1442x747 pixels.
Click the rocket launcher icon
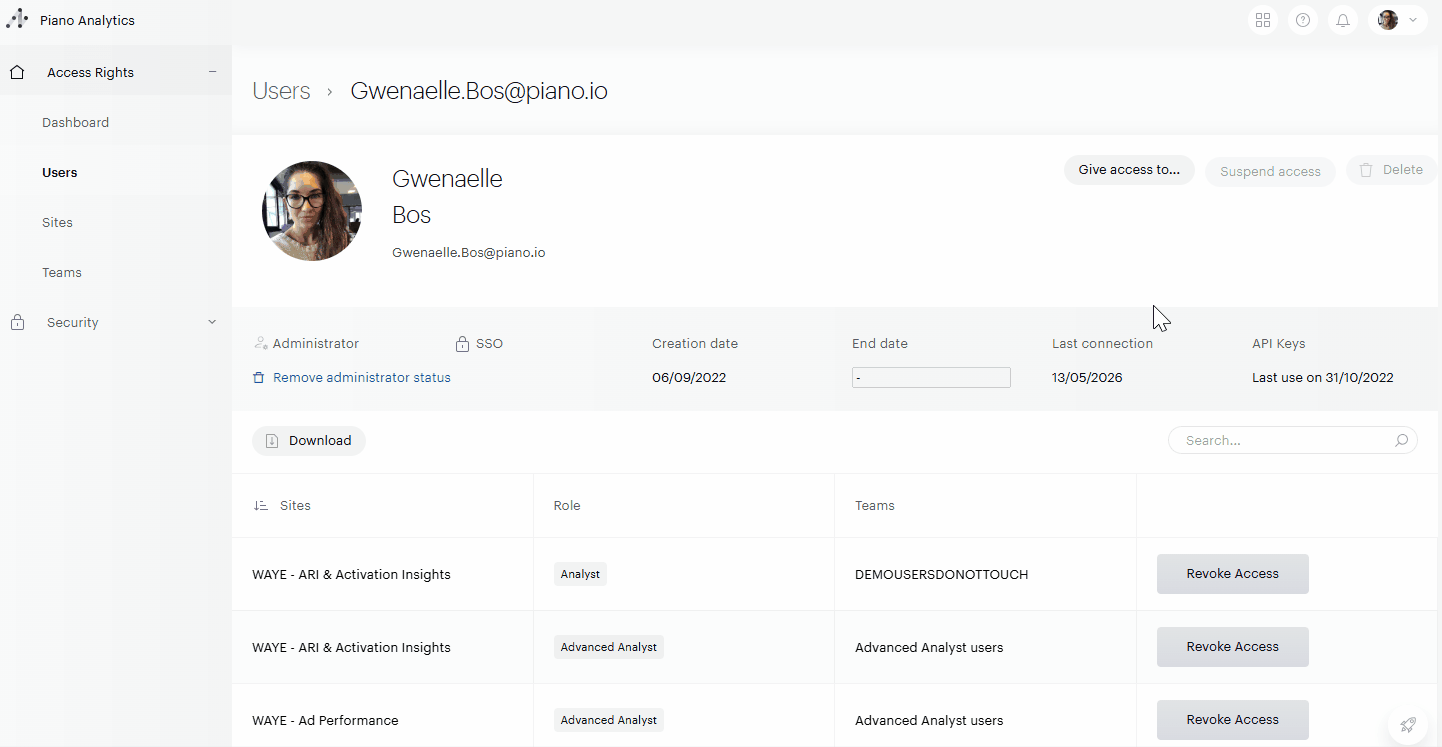(x=1408, y=725)
